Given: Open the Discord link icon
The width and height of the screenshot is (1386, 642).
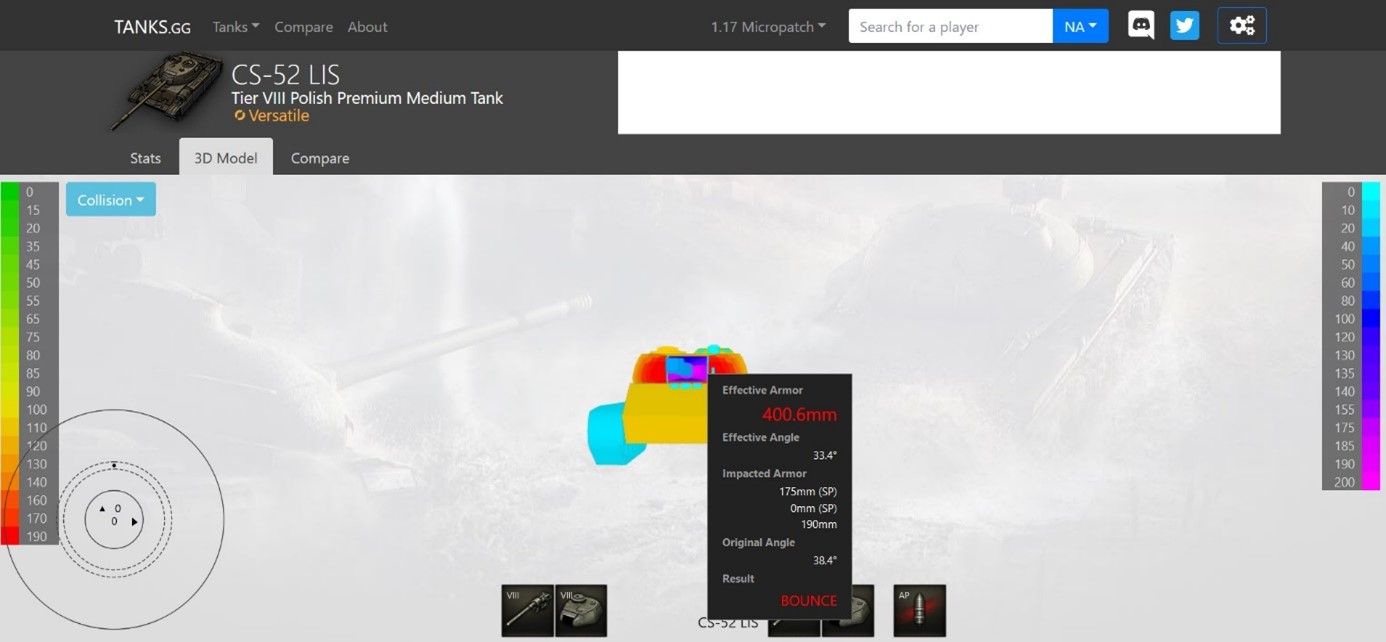Looking at the screenshot, I should point(1141,26).
